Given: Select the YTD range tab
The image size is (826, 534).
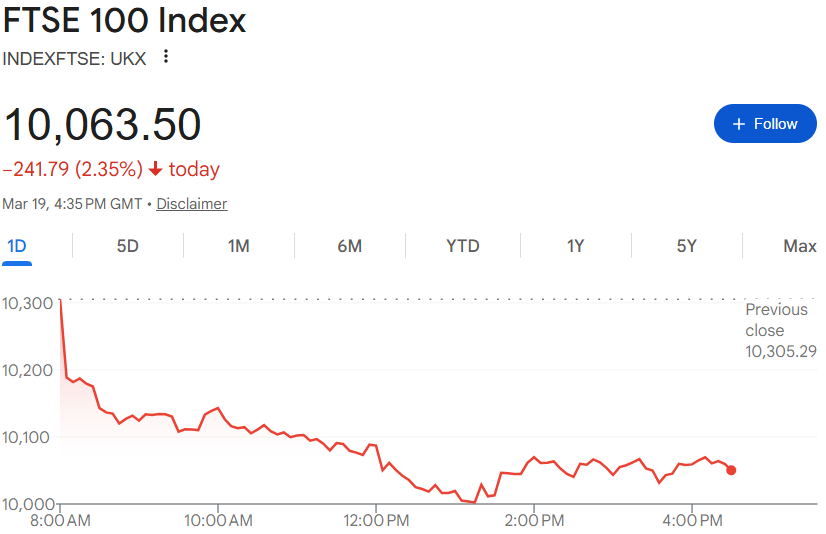Looking at the screenshot, I should click(463, 246).
